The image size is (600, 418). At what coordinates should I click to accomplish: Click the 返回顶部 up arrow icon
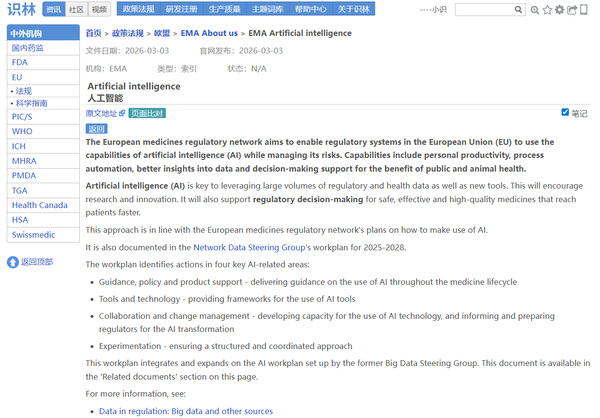tap(13, 262)
